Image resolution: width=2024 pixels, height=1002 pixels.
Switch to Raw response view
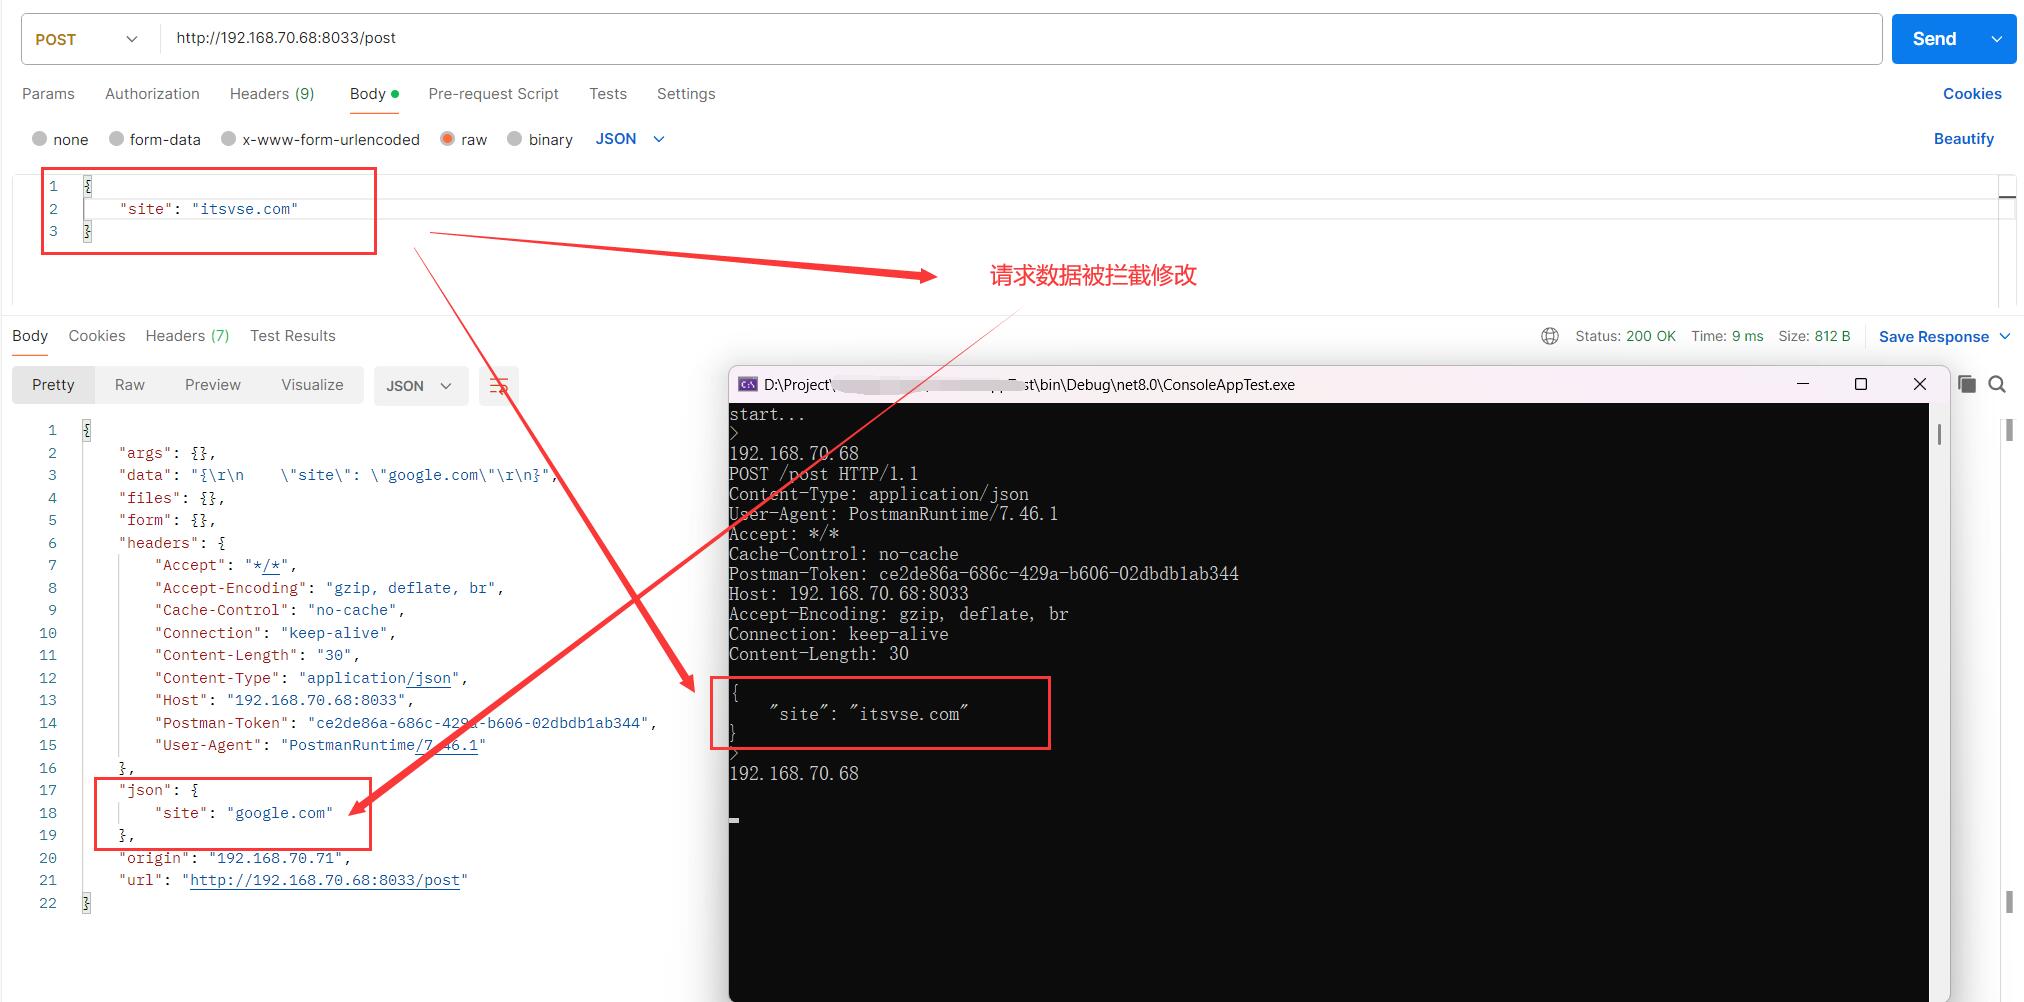click(130, 385)
